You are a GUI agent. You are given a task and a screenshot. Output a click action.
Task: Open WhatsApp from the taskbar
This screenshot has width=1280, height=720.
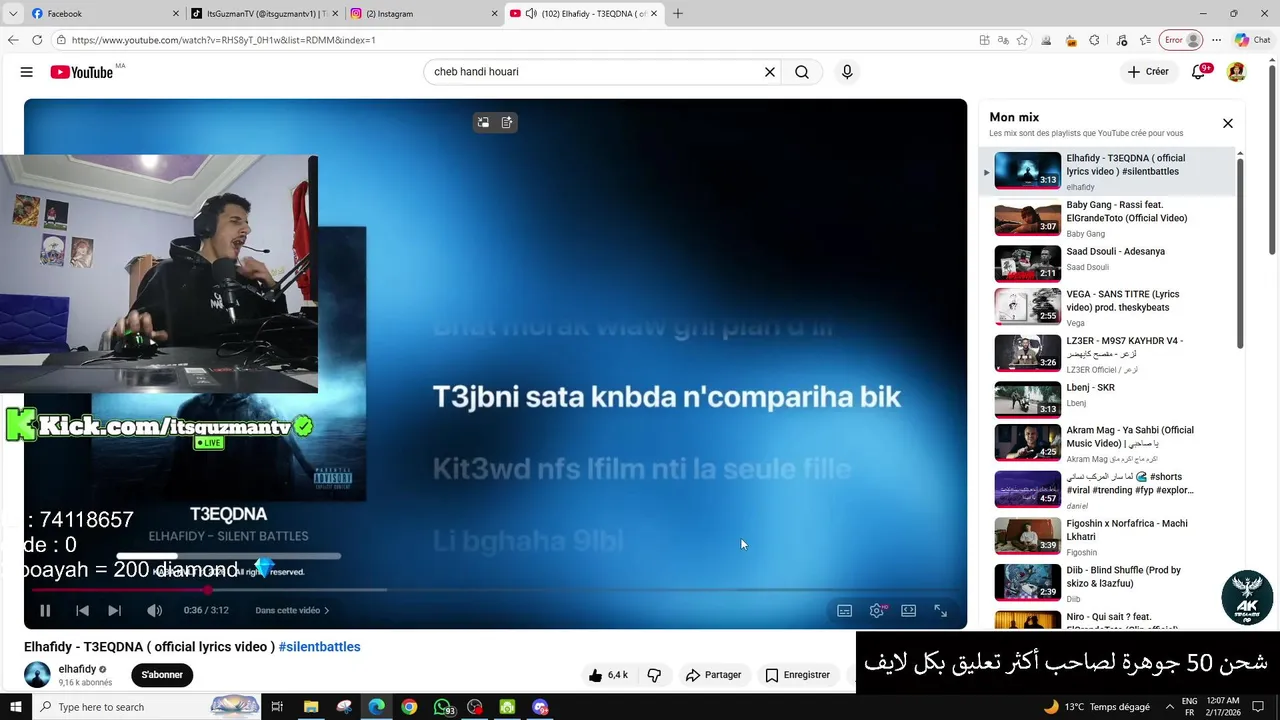(x=443, y=707)
